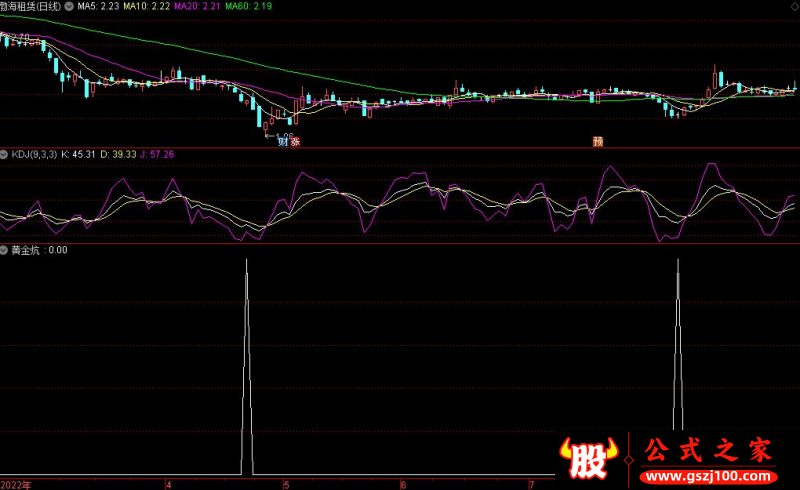Click the magenta MA20 label
Image resolution: width=800 pixels, height=490 pixels.
click(197, 7)
